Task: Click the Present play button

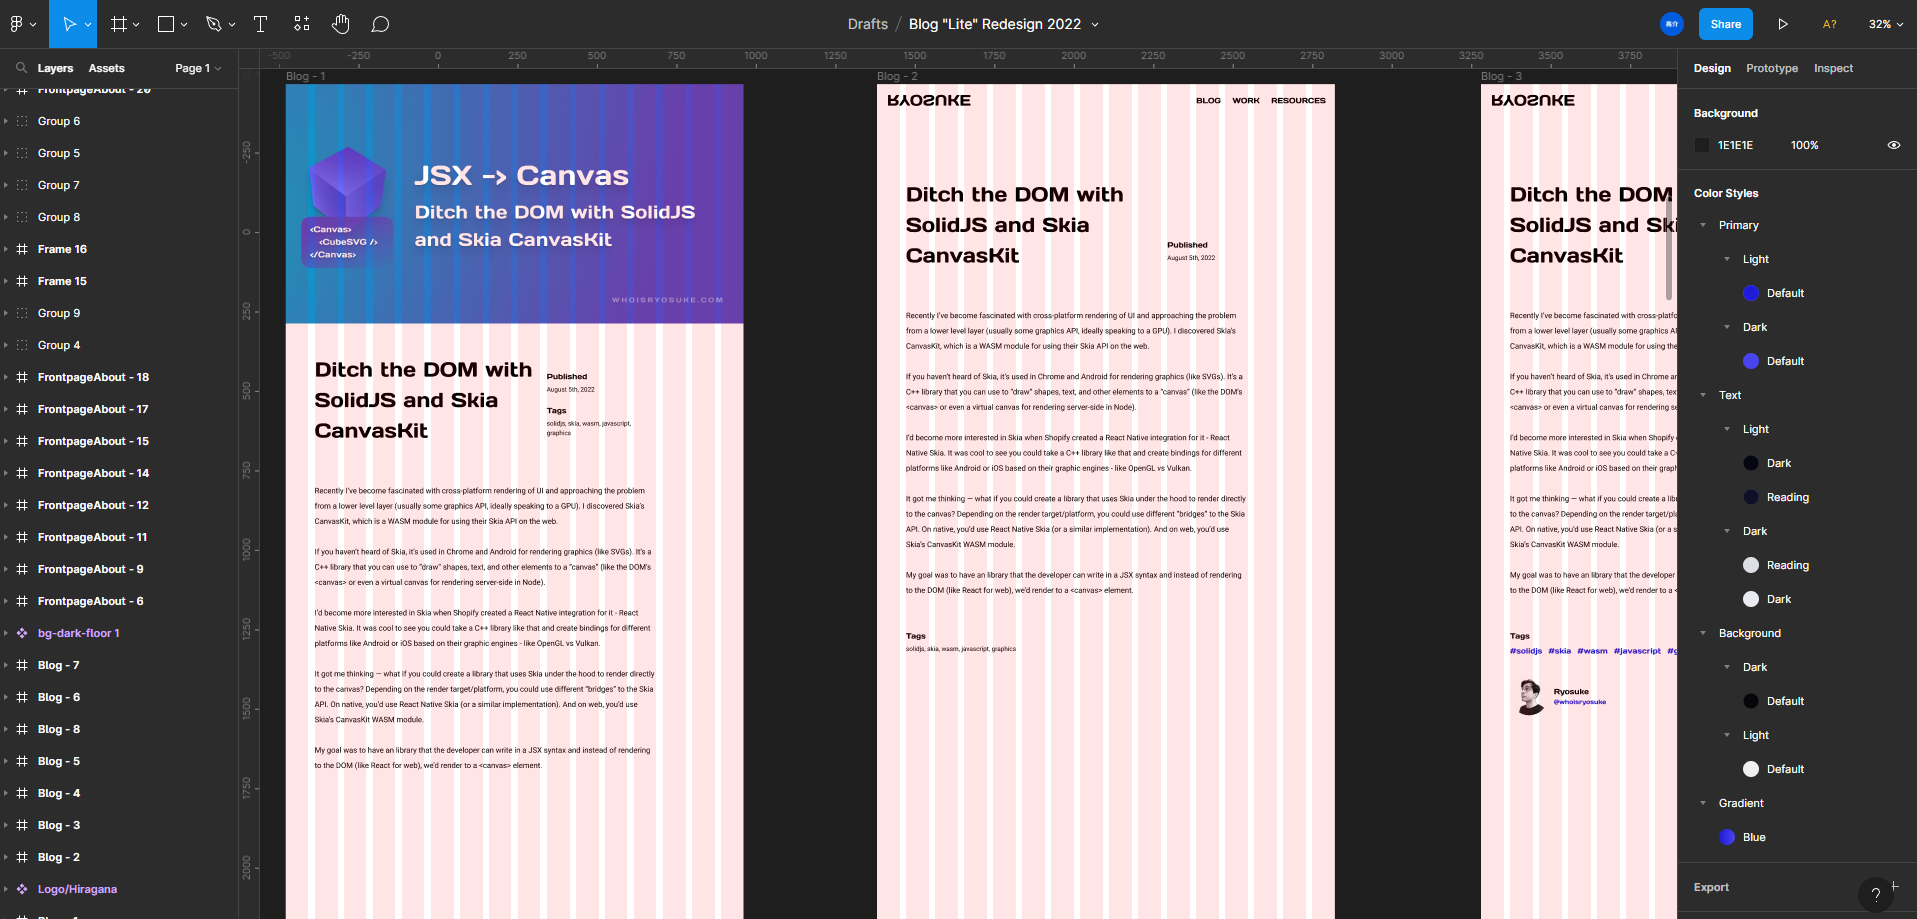Action: point(1782,24)
